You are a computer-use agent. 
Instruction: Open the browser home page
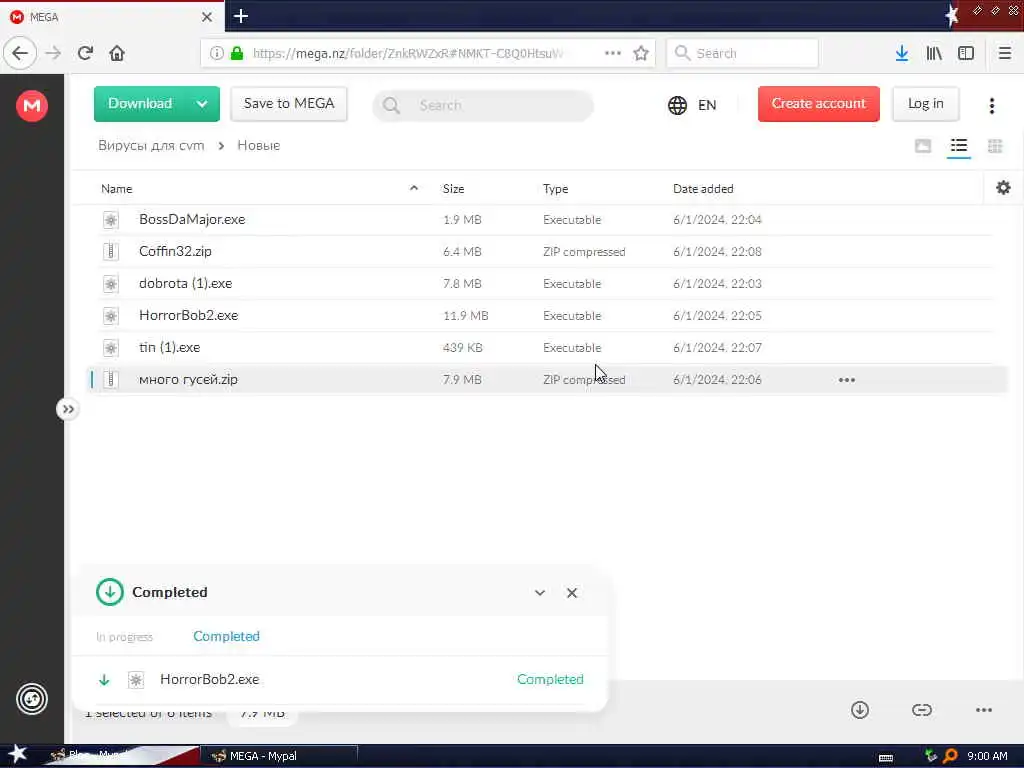click(x=117, y=53)
